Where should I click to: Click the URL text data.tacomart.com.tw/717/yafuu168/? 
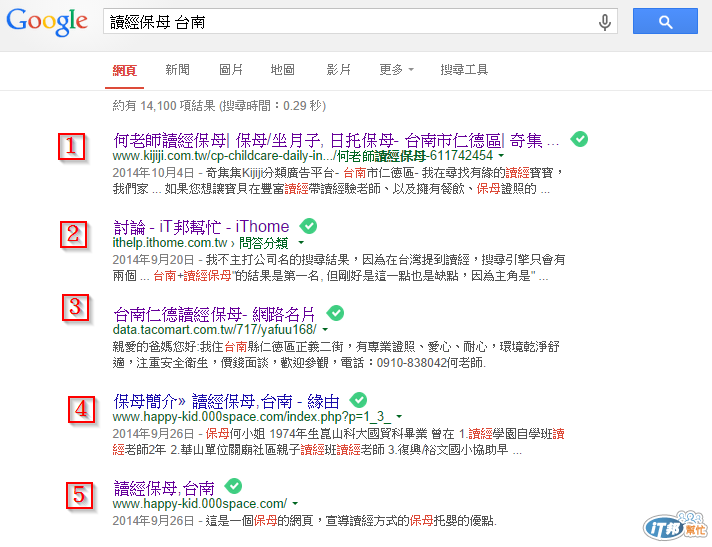pyautogui.click(x=214, y=330)
